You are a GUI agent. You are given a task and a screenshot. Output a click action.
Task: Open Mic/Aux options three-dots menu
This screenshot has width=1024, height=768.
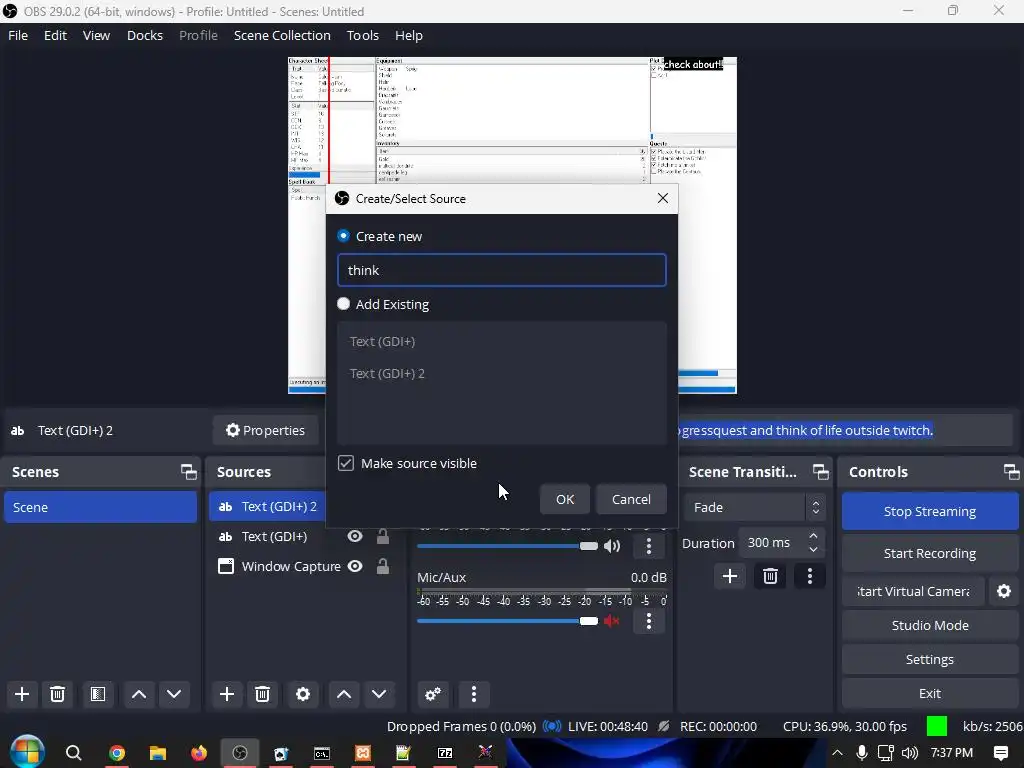point(648,621)
